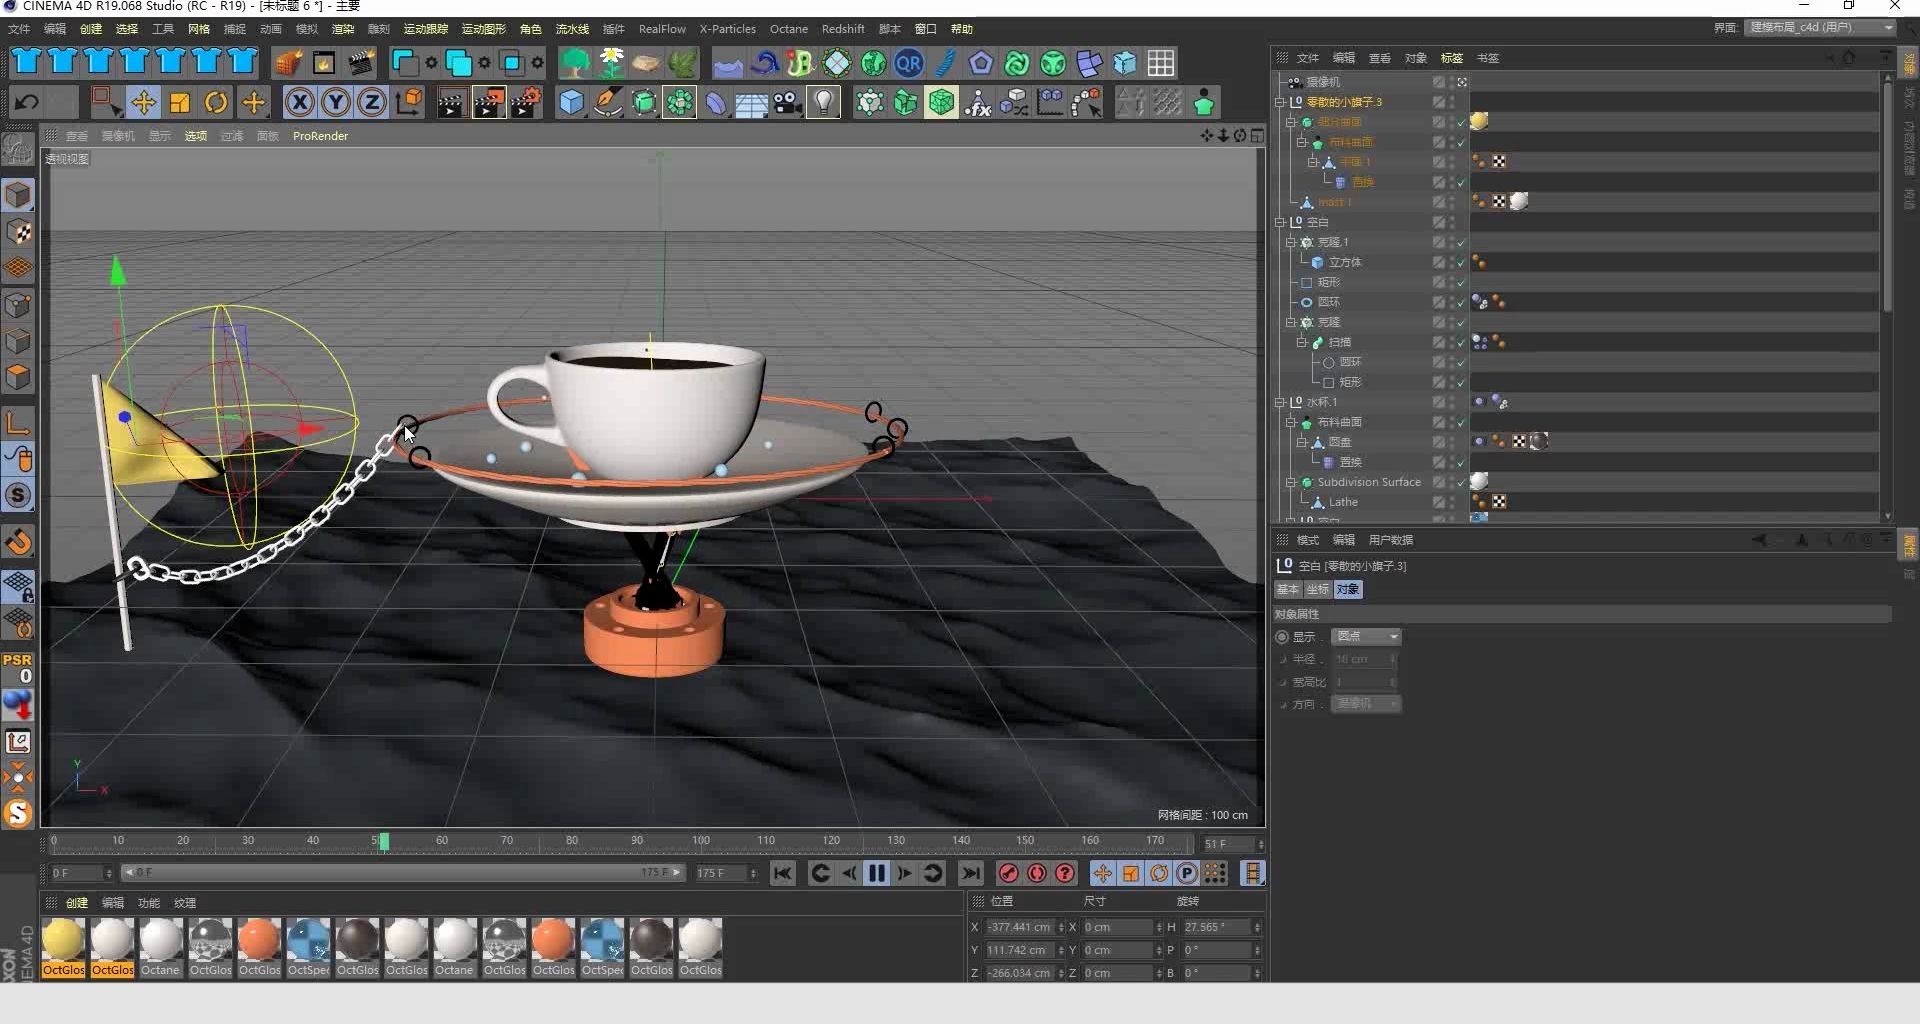
Task: Click the 摄像机 camera icon in the object manager
Action: click(x=1297, y=82)
